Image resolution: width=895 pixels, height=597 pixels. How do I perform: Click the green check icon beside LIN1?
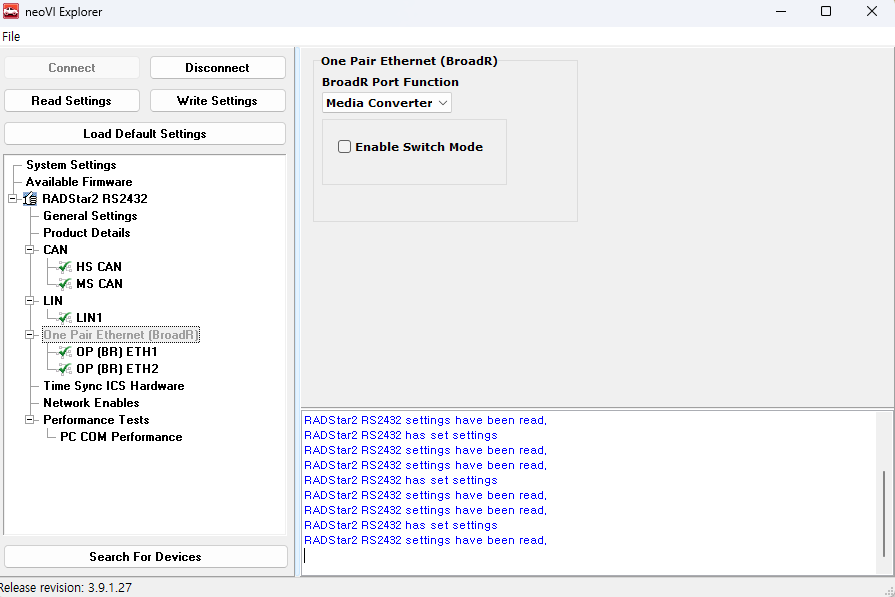pyautogui.click(x=65, y=318)
